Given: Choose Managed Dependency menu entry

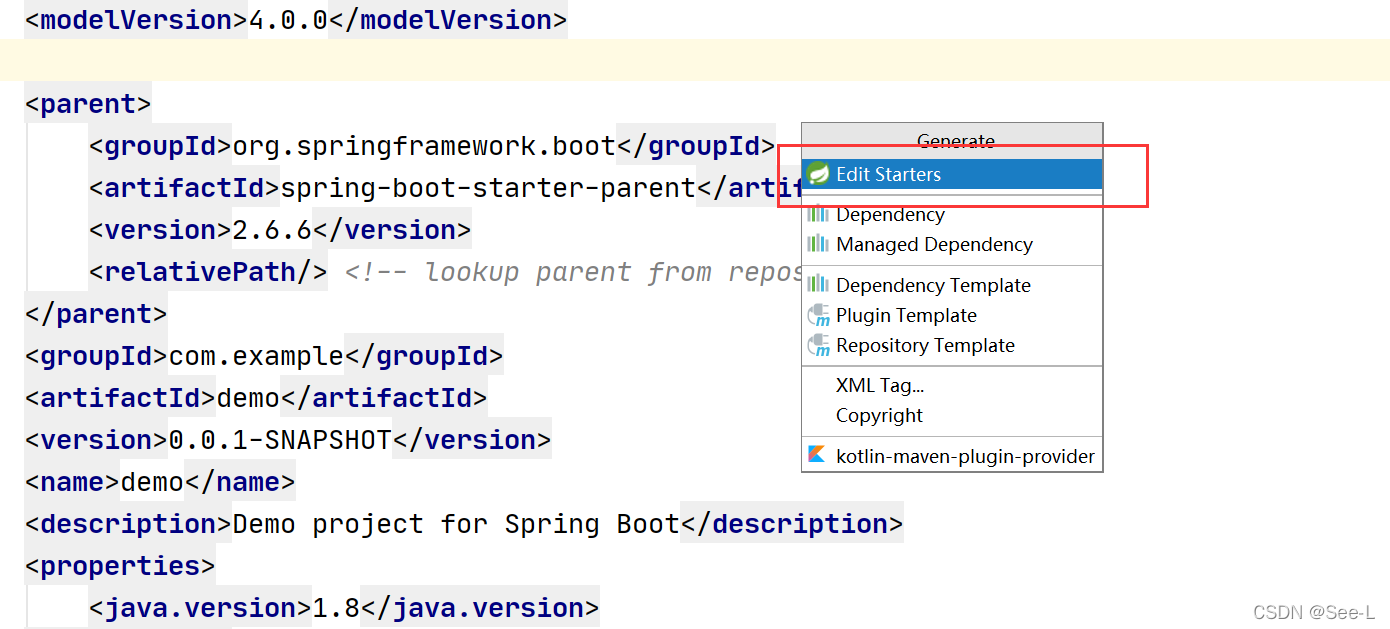Looking at the screenshot, I should [952, 244].
